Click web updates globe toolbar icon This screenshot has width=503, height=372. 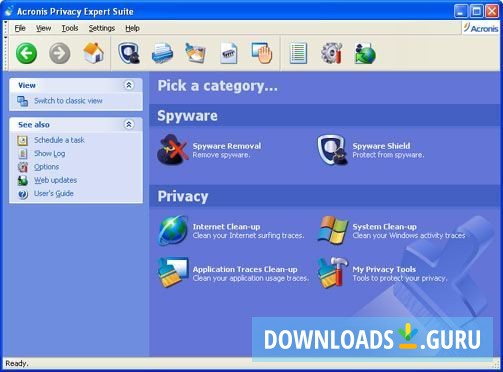click(x=365, y=53)
